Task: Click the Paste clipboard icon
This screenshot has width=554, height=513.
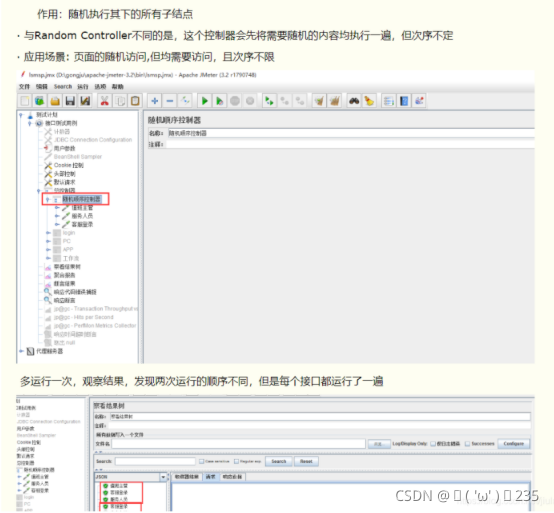Action: tap(135, 101)
